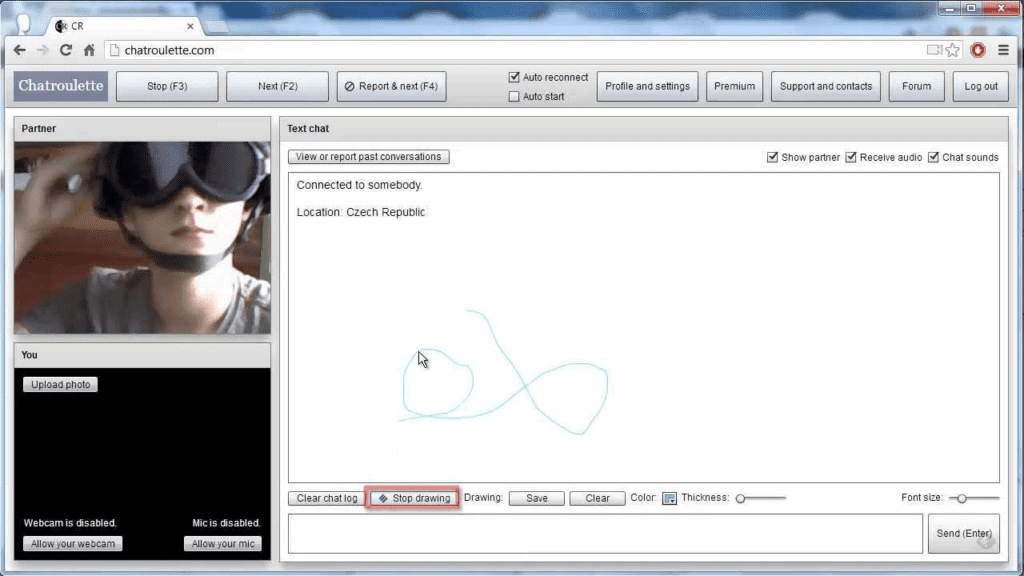Open the Chrome menu icon
This screenshot has width=1024, height=576.
pyautogui.click(x=1003, y=50)
